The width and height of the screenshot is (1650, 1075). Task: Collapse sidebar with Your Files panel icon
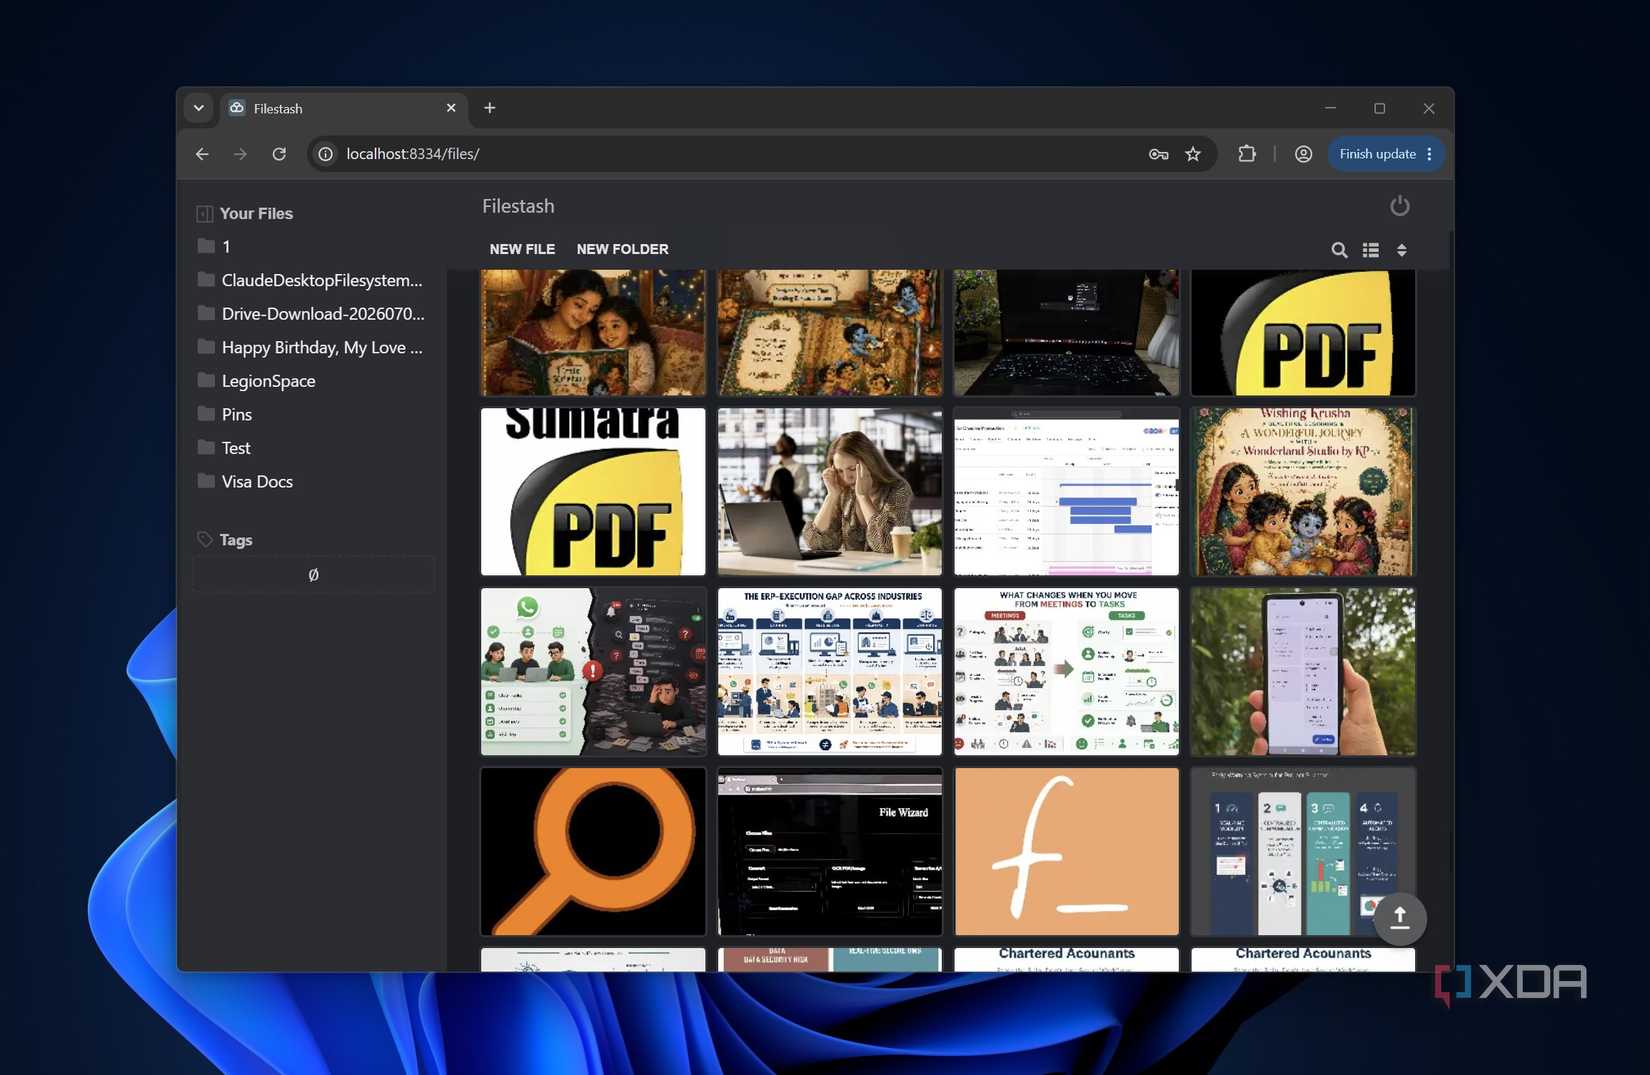pos(204,214)
